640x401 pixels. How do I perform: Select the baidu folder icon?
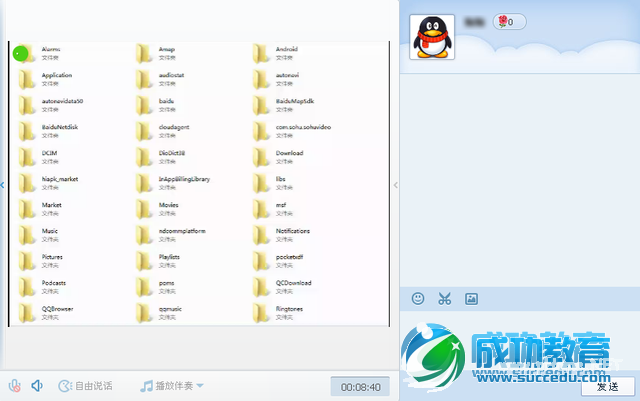(143, 105)
